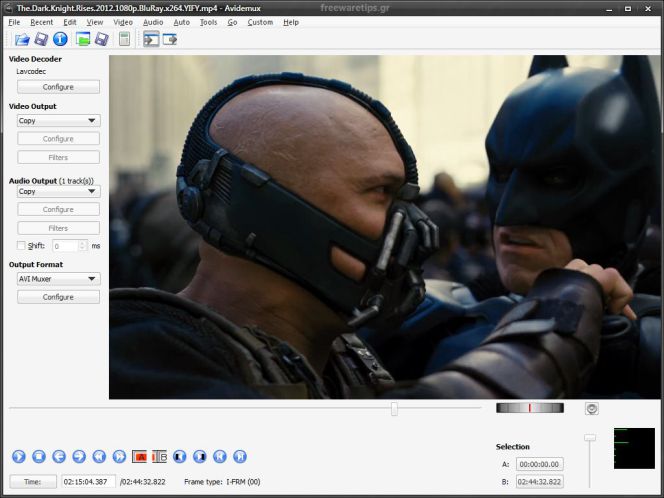The height and width of the screenshot is (498, 664).
Task: Click the black audio VU meter display
Action: [x=634, y=448]
